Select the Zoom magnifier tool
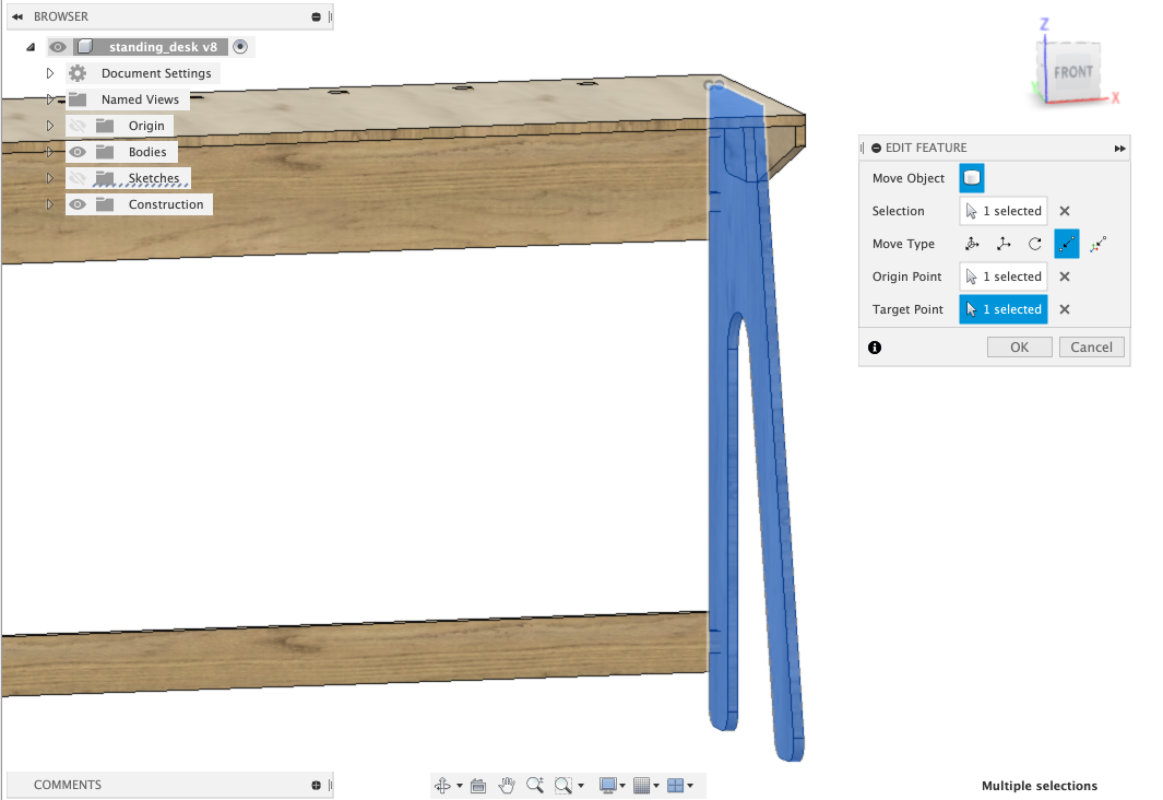This screenshot has width=1163, height=800. (535, 785)
